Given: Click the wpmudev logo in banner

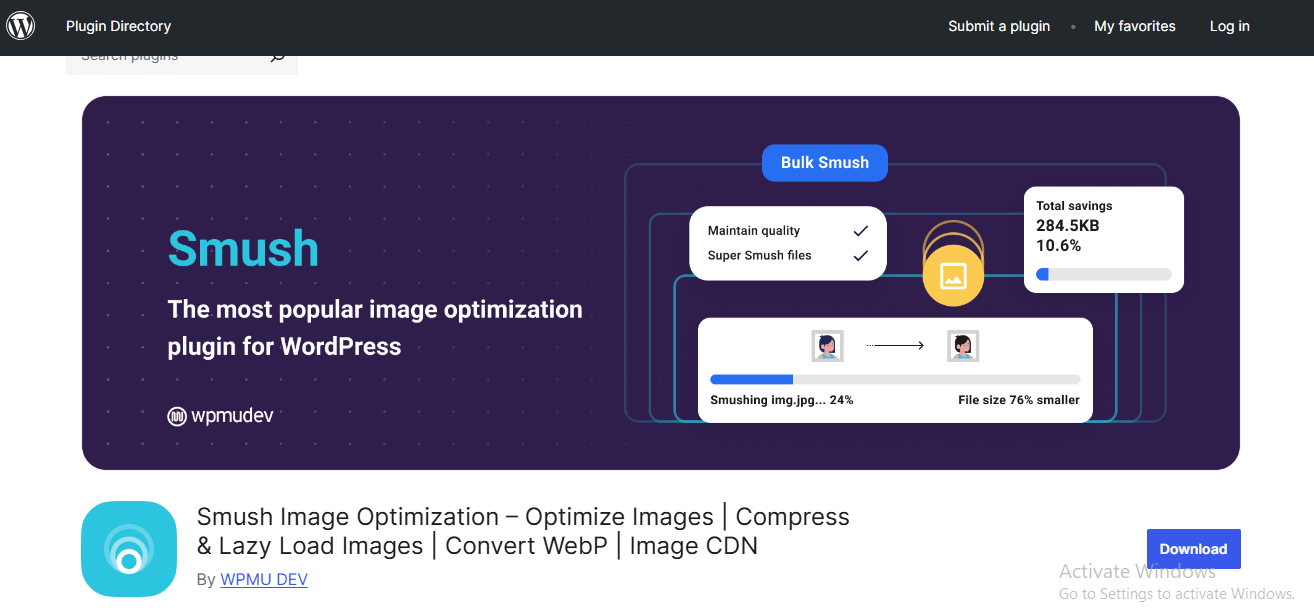Looking at the screenshot, I should click(220, 416).
